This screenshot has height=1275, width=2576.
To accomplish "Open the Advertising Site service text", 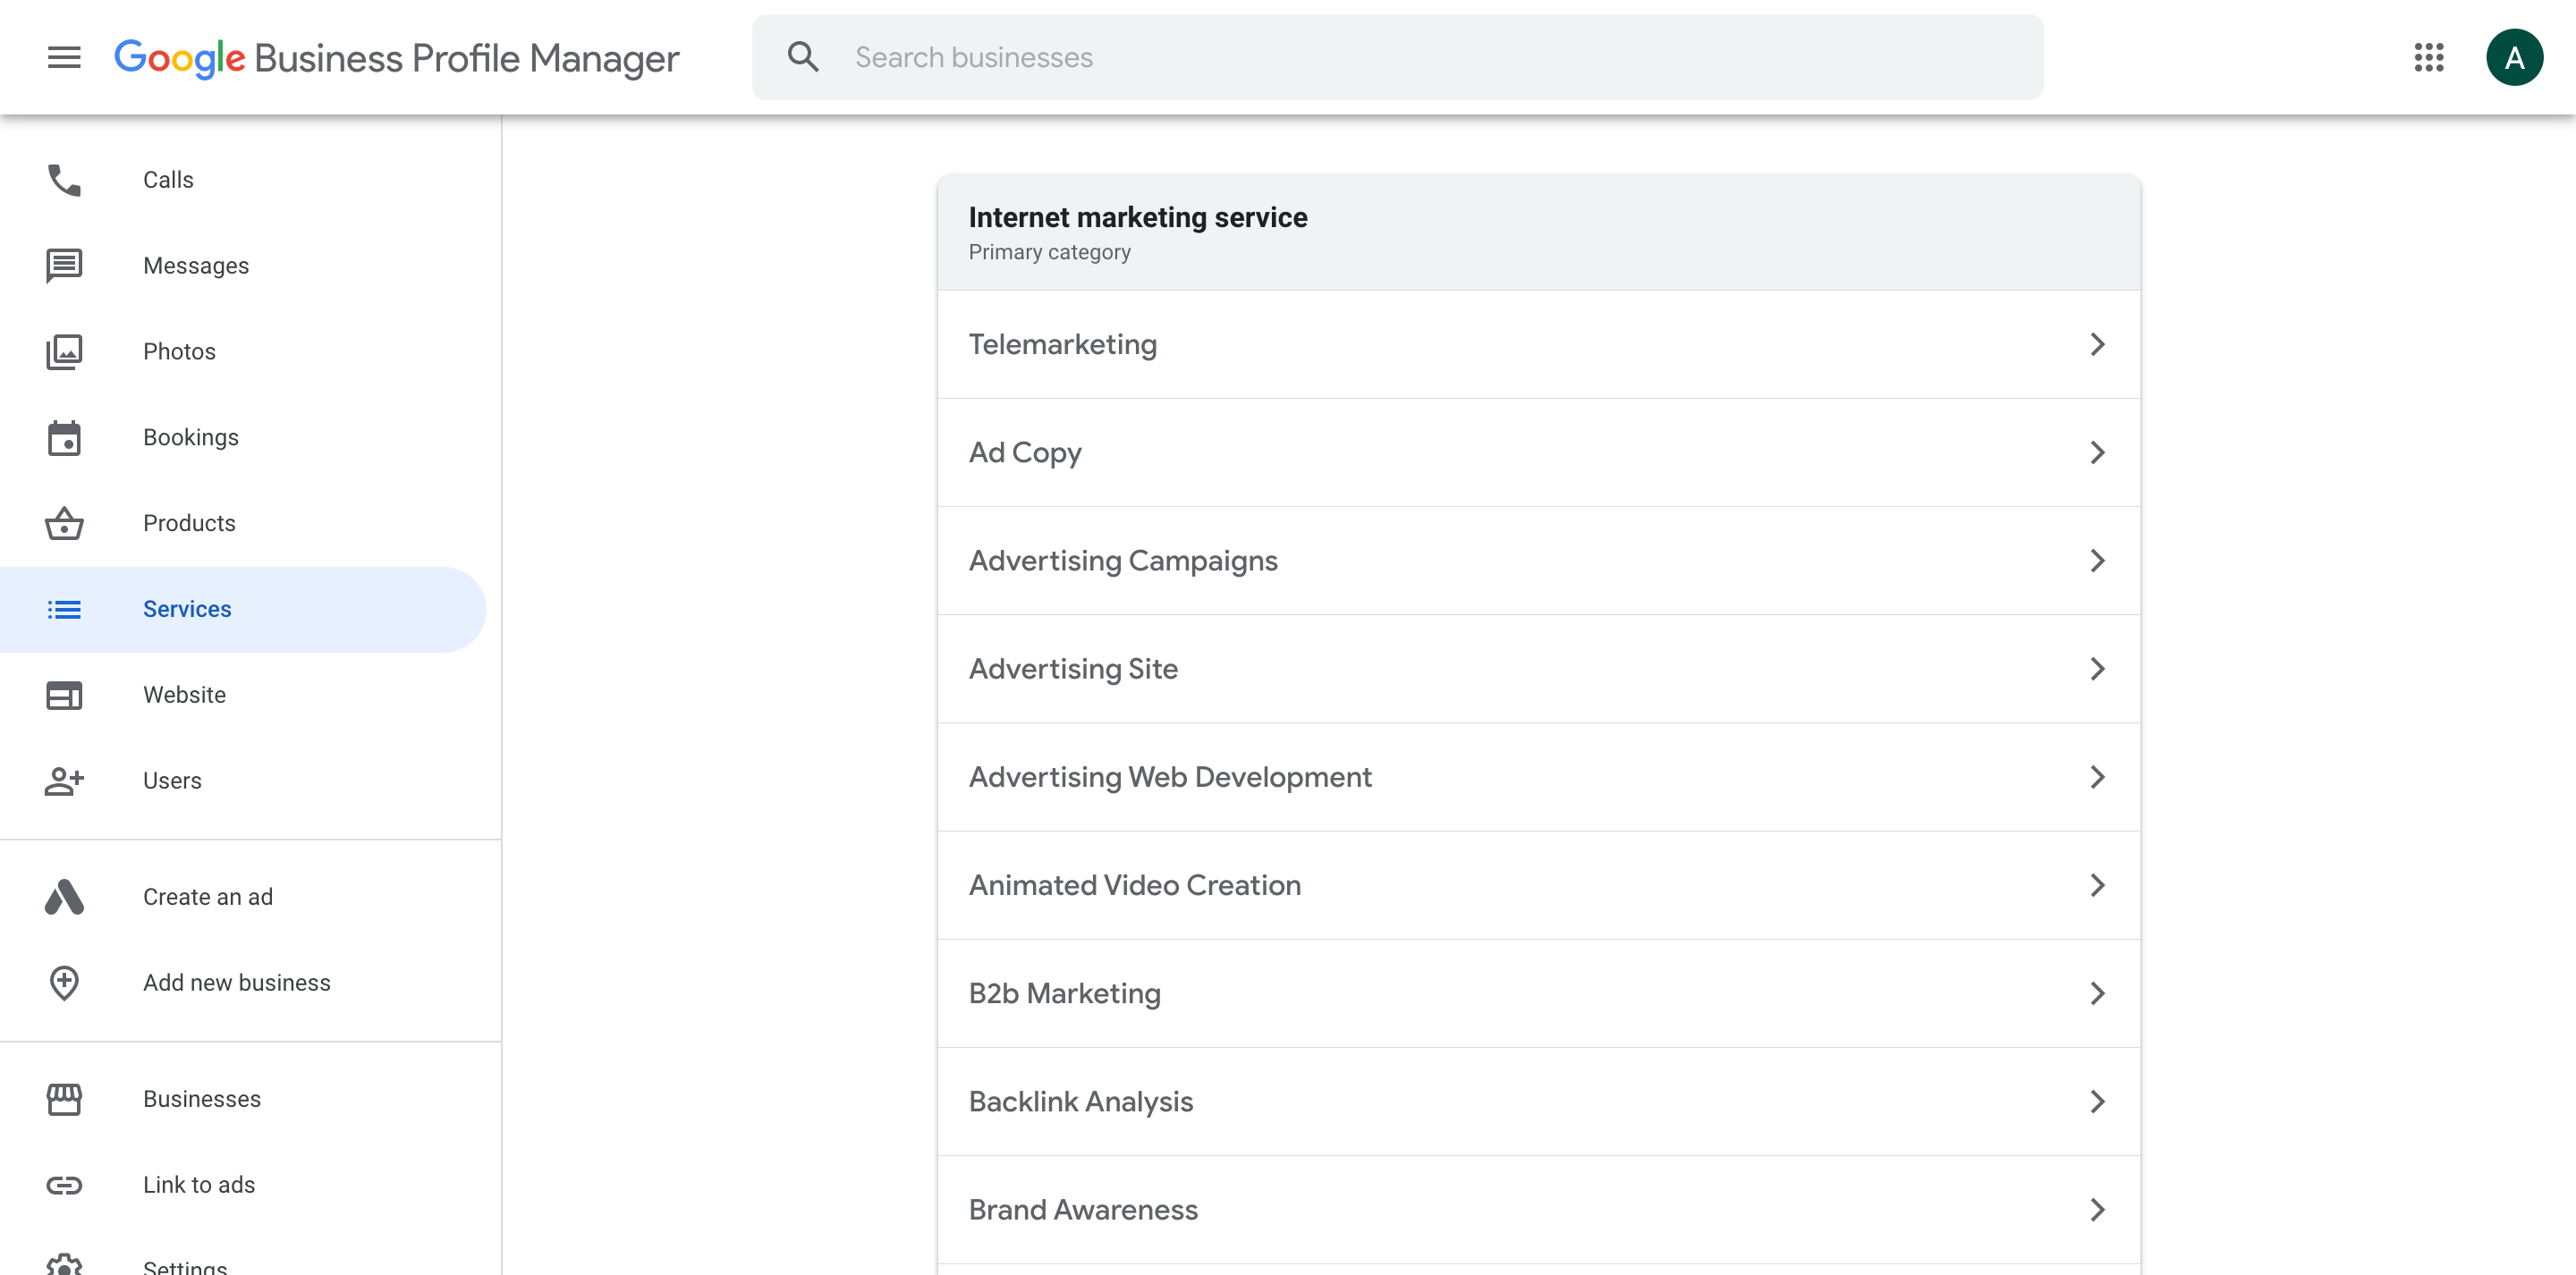I will pyautogui.click(x=1073, y=669).
